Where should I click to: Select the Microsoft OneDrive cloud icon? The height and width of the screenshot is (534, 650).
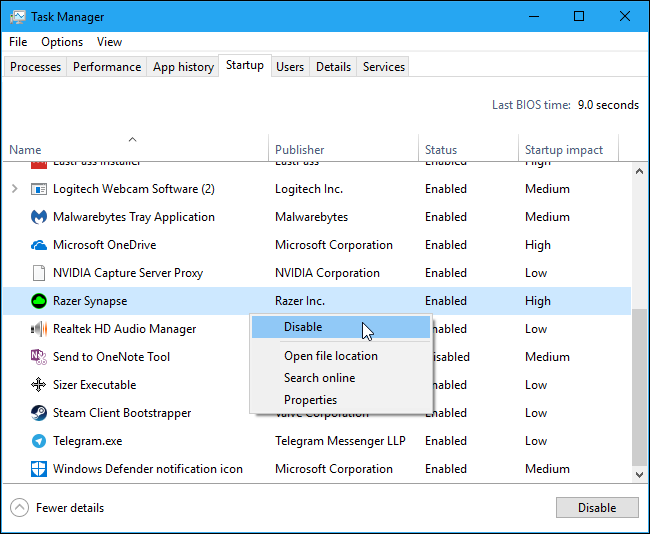(x=39, y=245)
